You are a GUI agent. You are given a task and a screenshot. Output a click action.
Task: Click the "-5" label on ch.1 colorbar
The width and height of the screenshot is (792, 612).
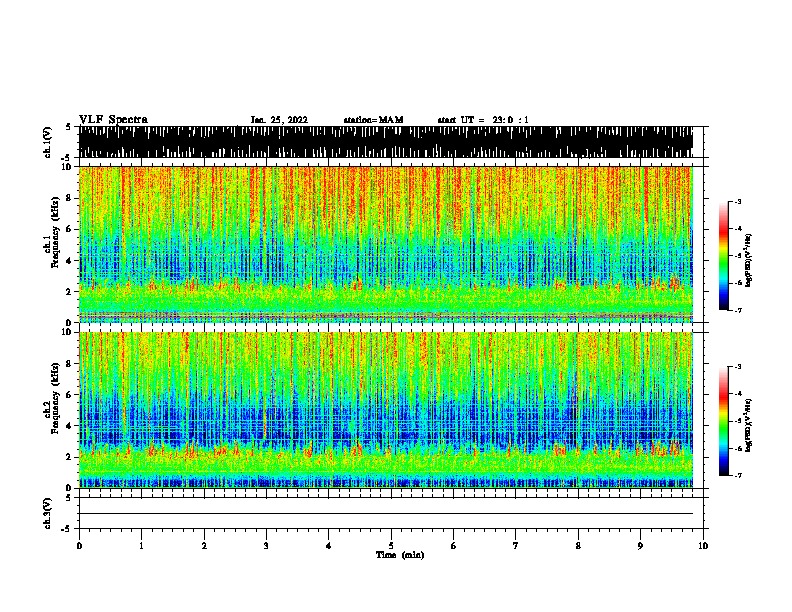pos(738,256)
